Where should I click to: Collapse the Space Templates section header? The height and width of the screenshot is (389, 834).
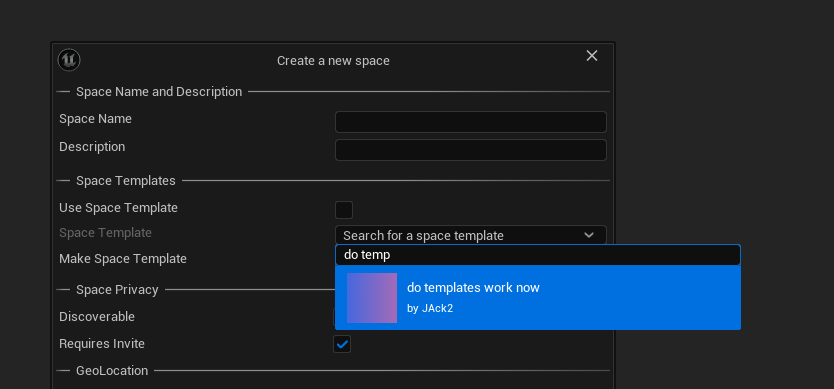[x=126, y=180]
